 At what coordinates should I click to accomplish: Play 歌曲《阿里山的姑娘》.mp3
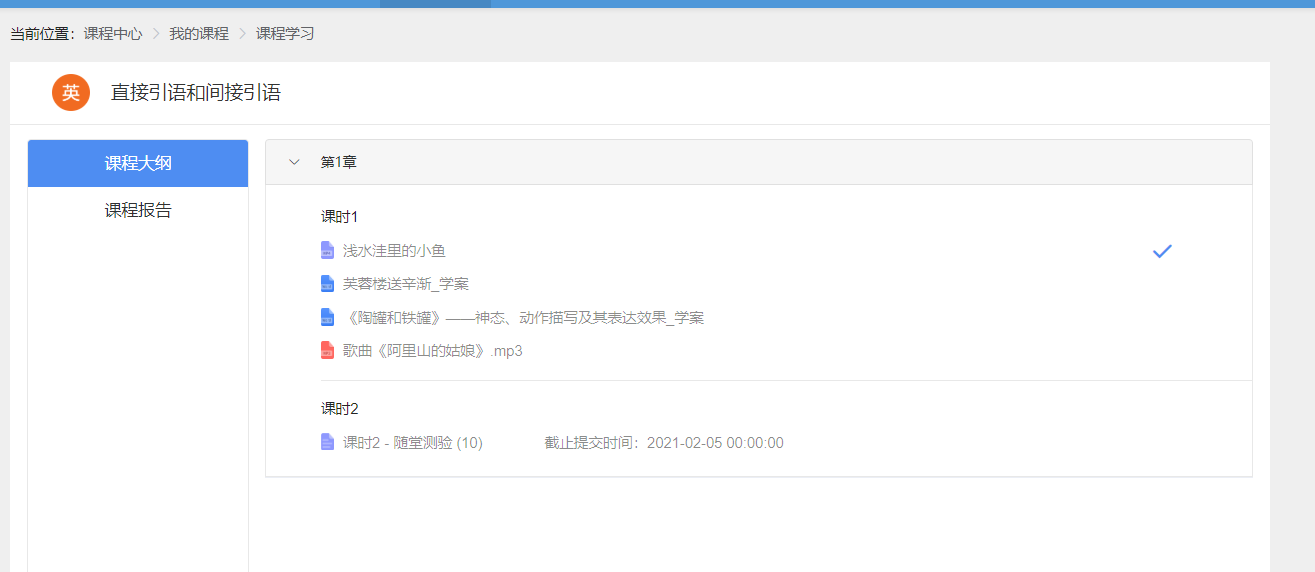[432, 351]
